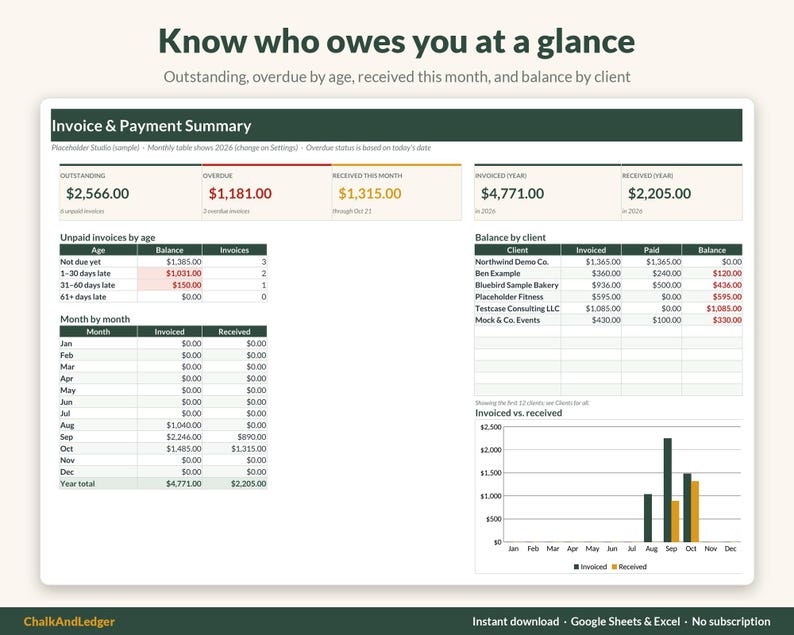The image size is (794, 635).
Task: Click the Unpaid invoices by age heading
Action: point(107,237)
